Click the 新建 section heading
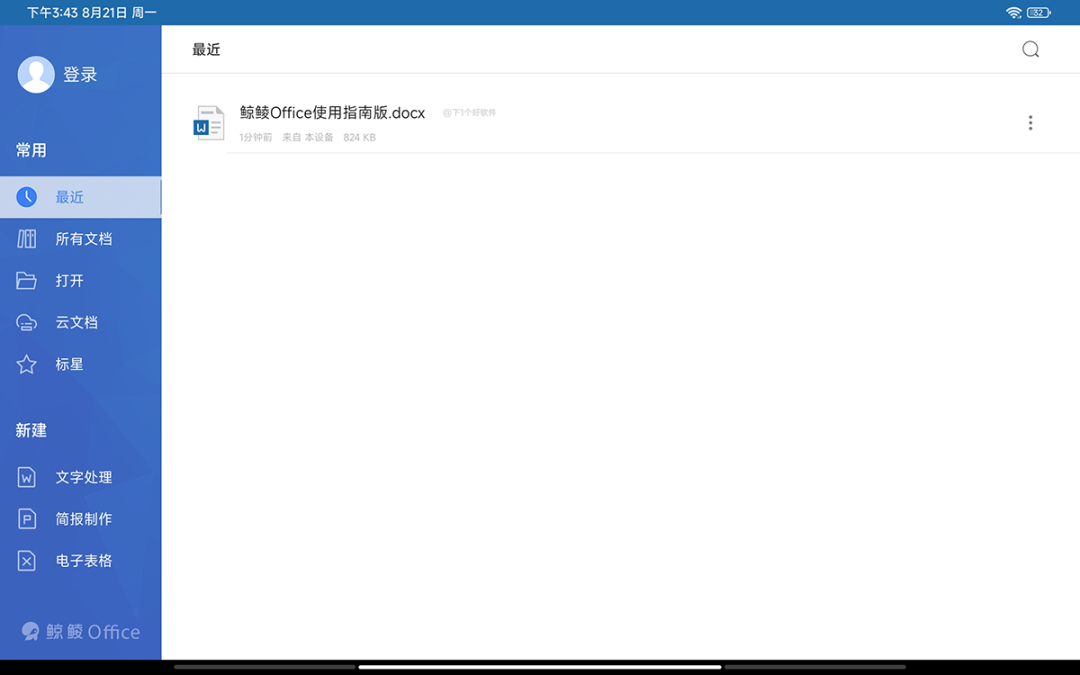1080x675 pixels. point(31,430)
